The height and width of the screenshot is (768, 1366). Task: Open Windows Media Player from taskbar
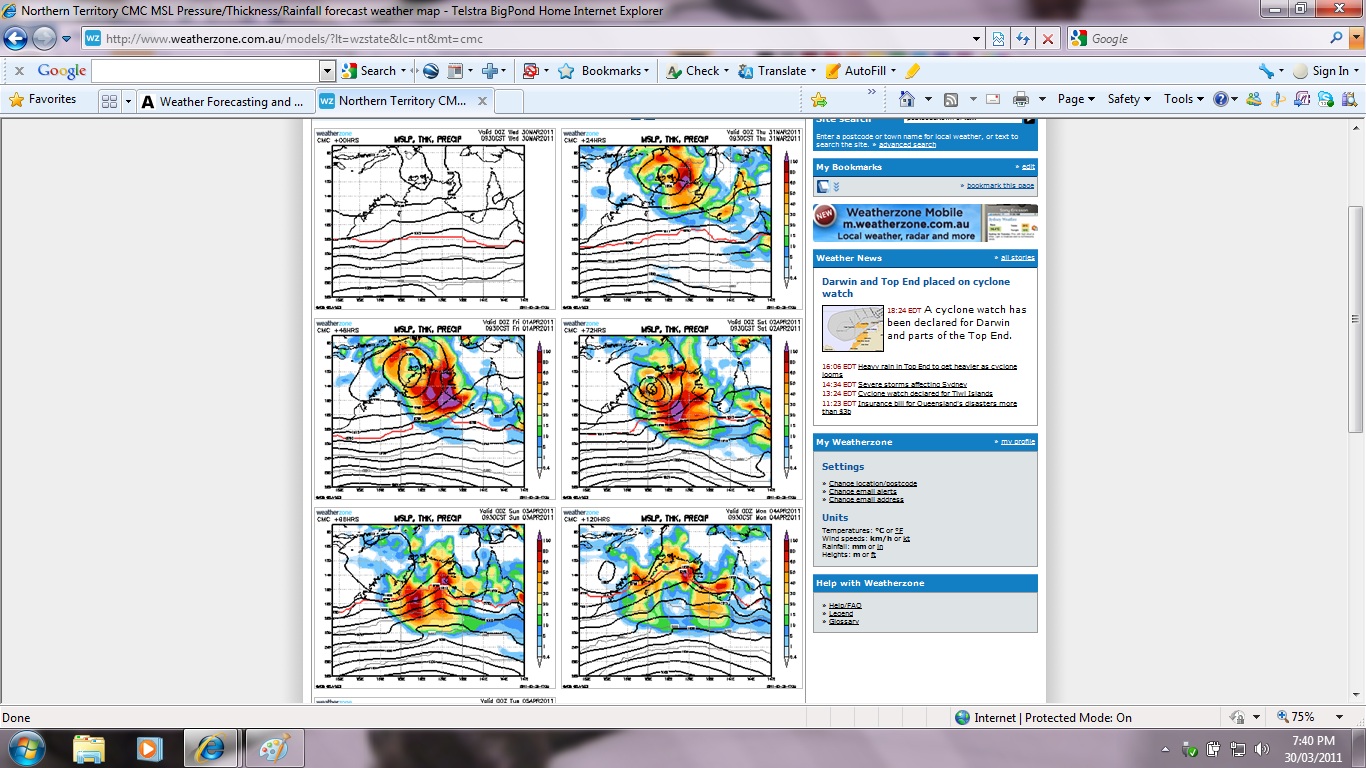(149, 748)
